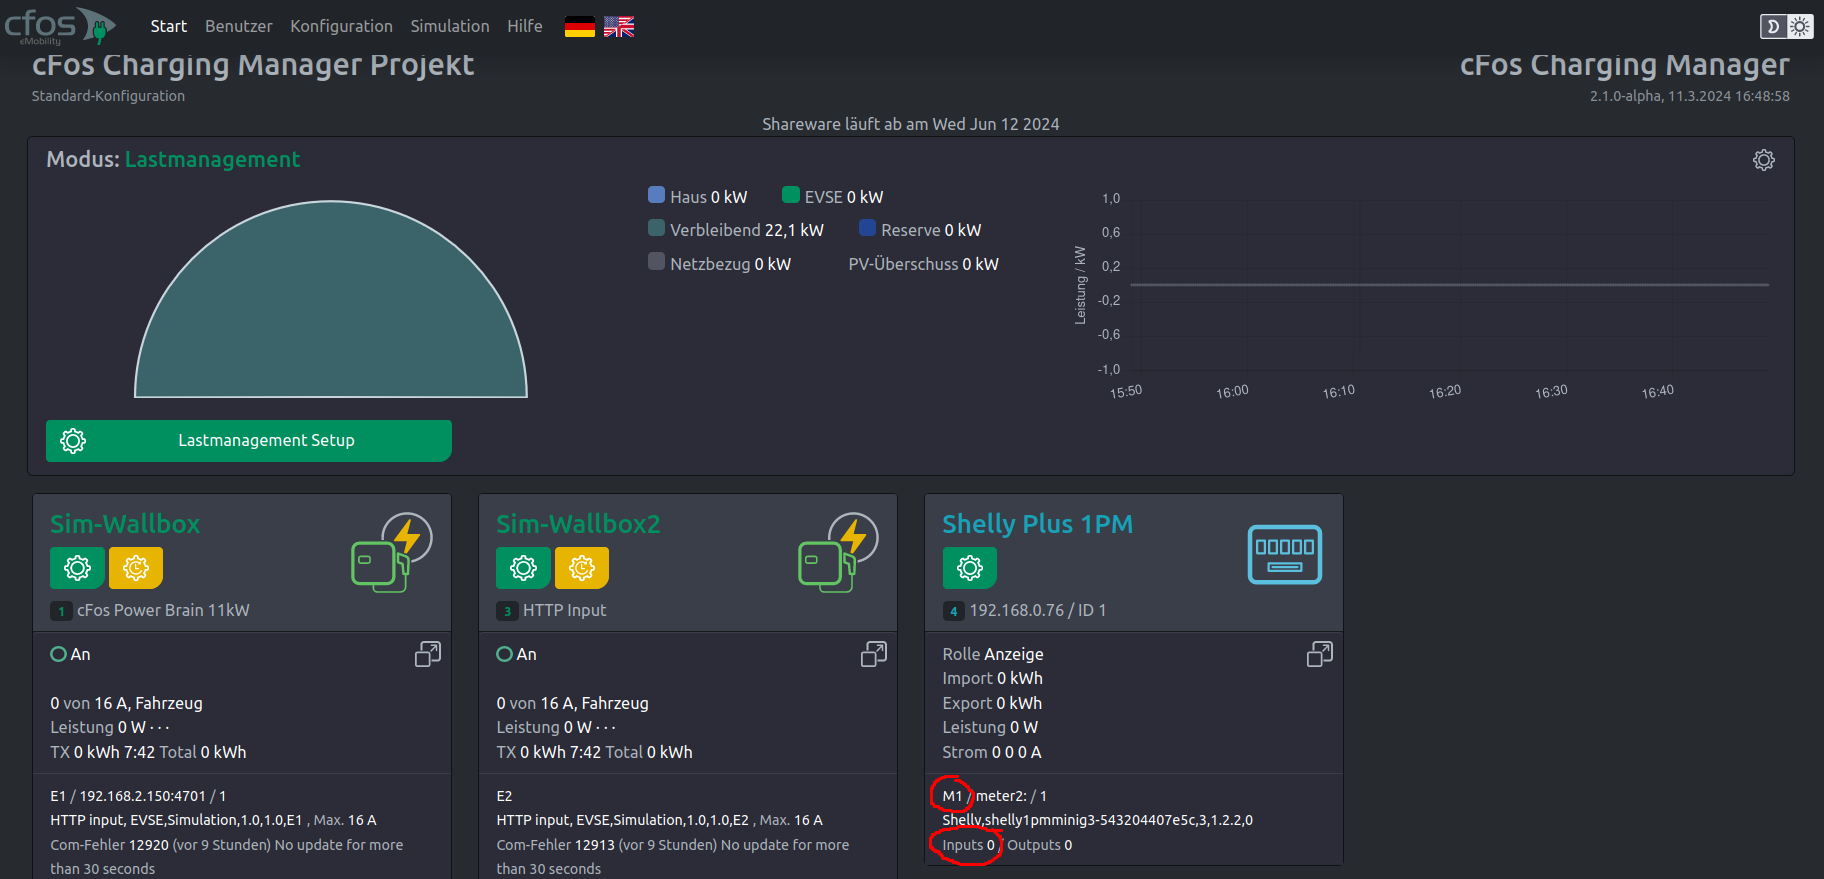Image resolution: width=1824 pixels, height=879 pixels.
Task: Open Sim-Wallbox2 green settings gear
Action: (523, 568)
